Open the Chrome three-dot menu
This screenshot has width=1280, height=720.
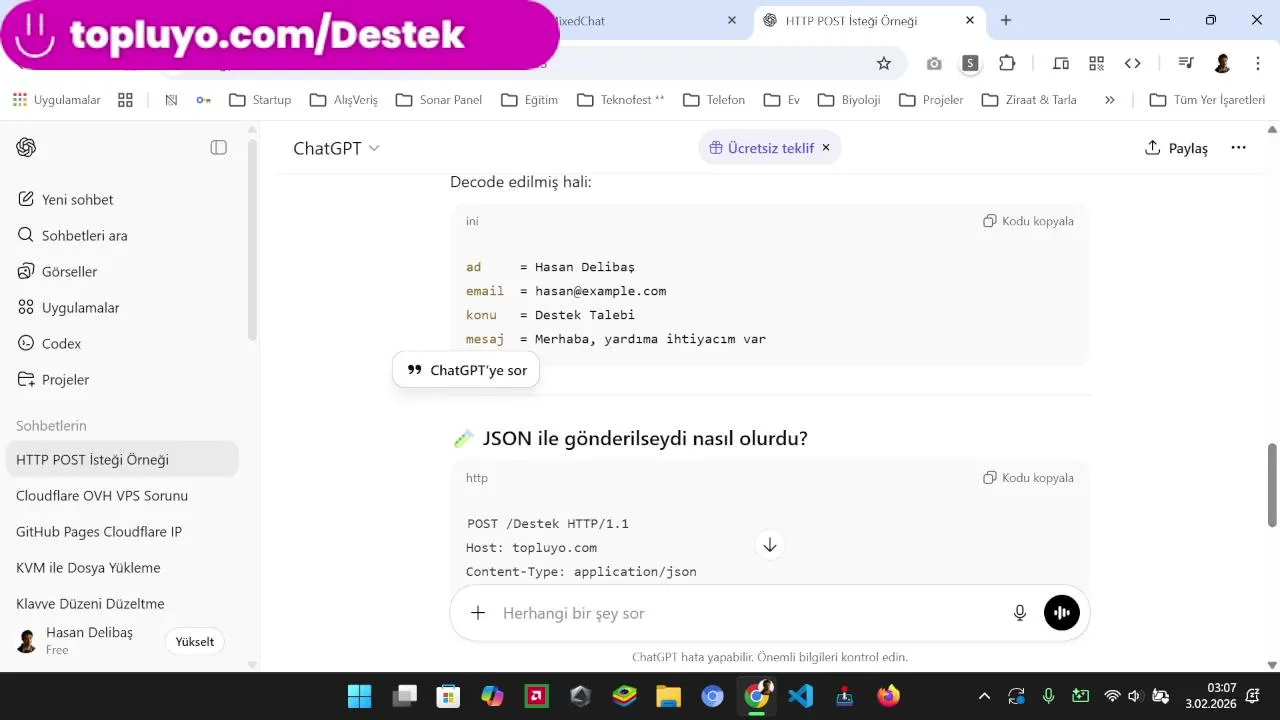[1258, 63]
